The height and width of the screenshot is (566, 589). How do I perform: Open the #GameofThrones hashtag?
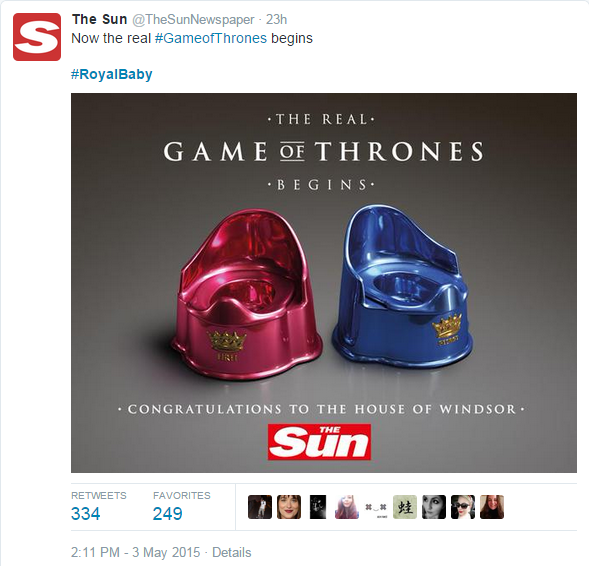(x=211, y=38)
